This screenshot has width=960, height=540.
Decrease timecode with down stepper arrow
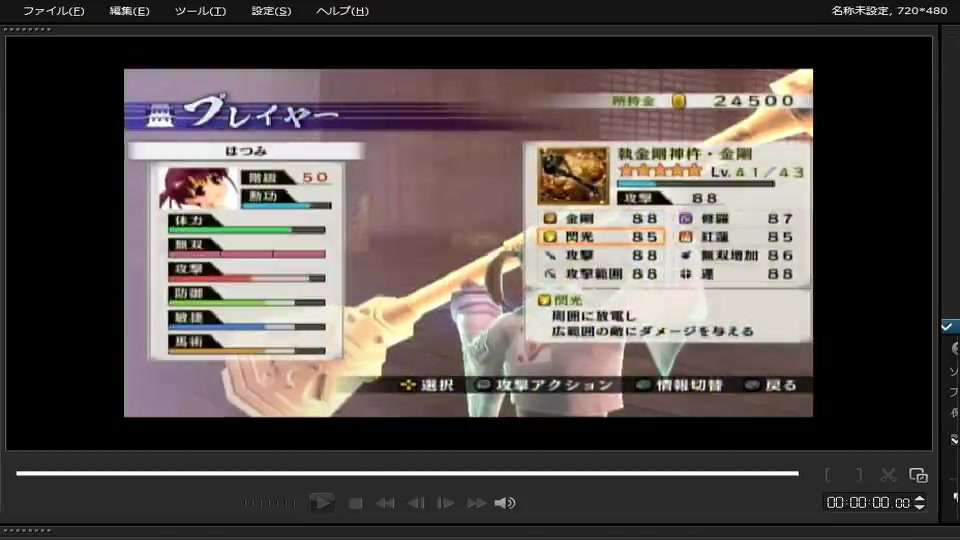[919, 507]
